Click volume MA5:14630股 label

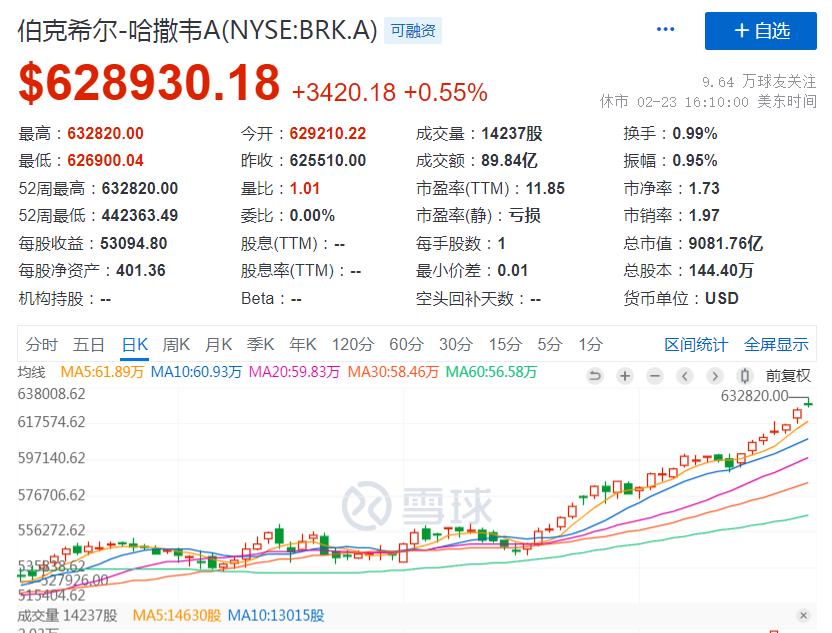[177, 615]
